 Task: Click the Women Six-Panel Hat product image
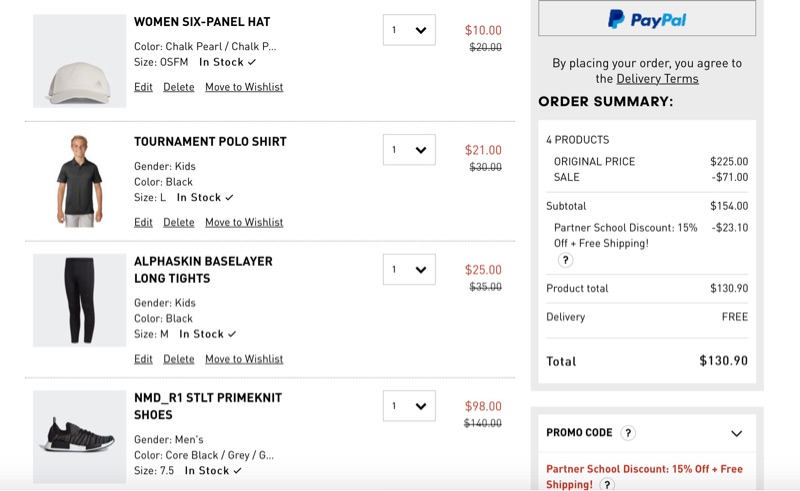coord(80,61)
